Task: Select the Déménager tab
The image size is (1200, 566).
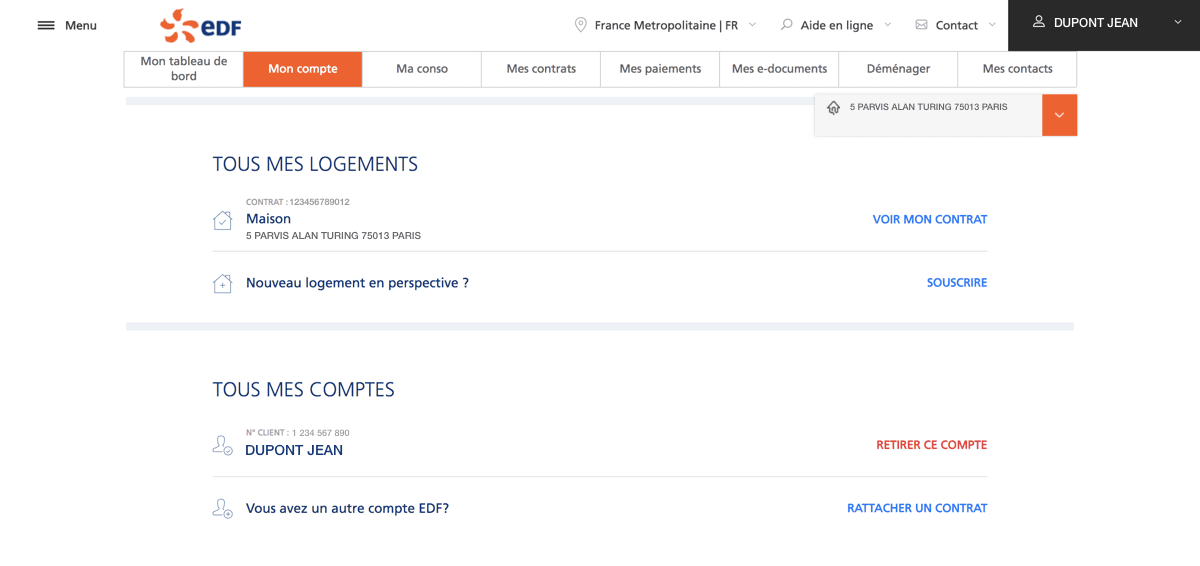Action: 898,69
